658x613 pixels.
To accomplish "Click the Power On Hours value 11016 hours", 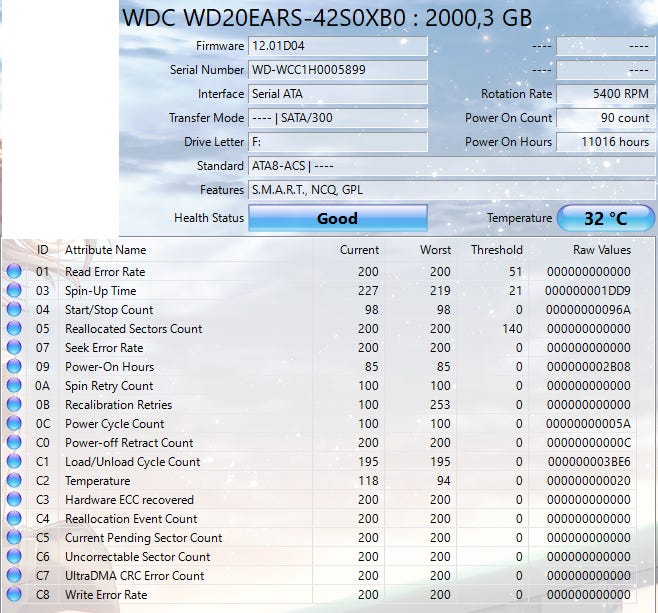I will pos(606,142).
